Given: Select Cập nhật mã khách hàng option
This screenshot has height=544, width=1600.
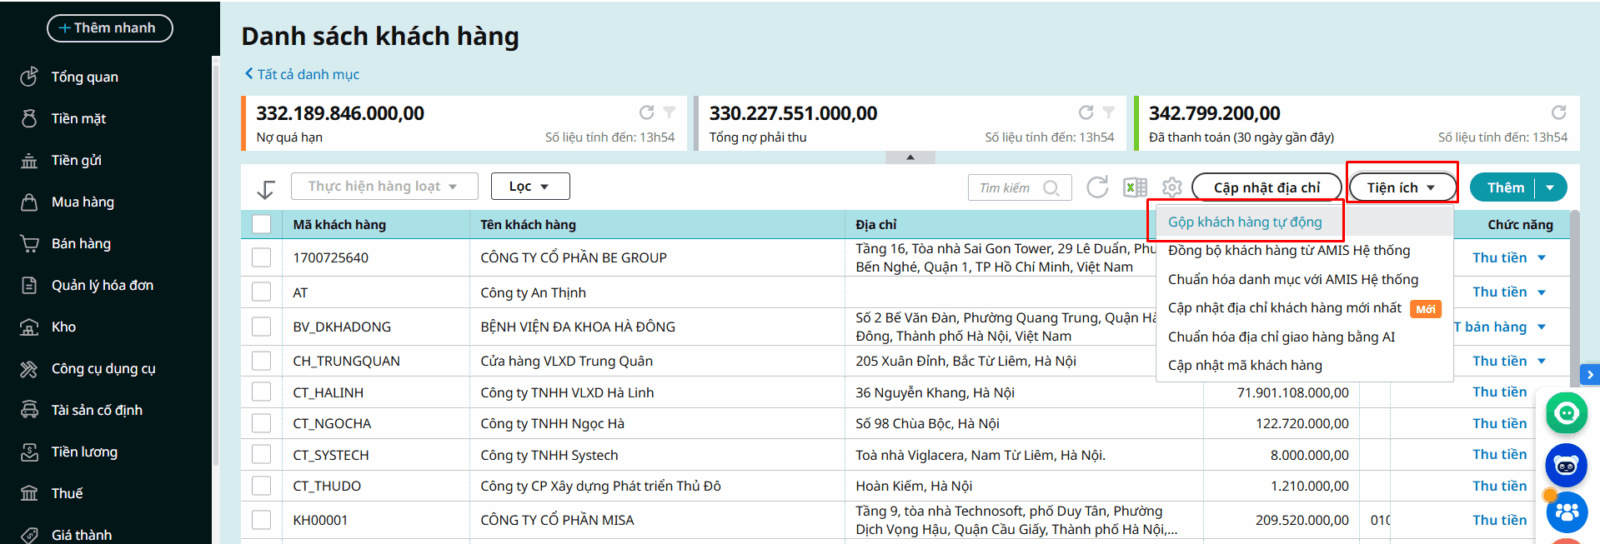Looking at the screenshot, I should [x=1245, y=366].
